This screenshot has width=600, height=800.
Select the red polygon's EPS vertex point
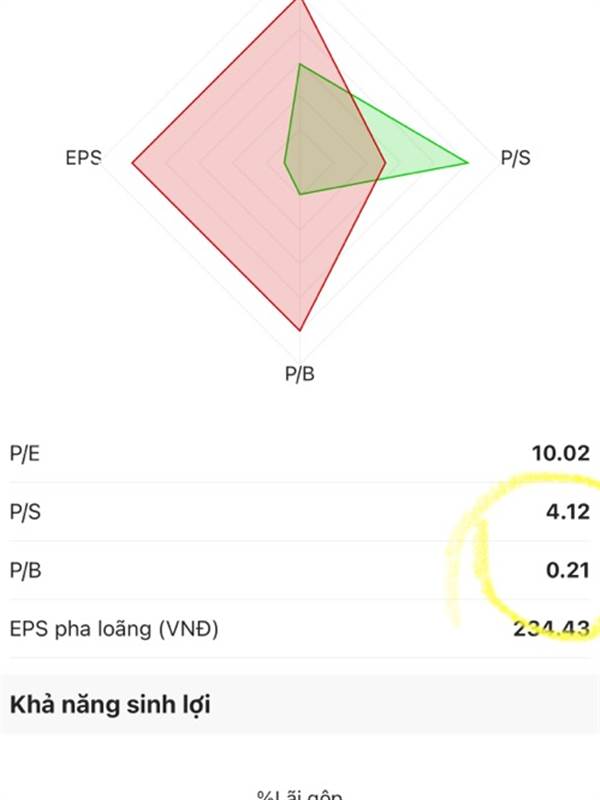point(132,163)
